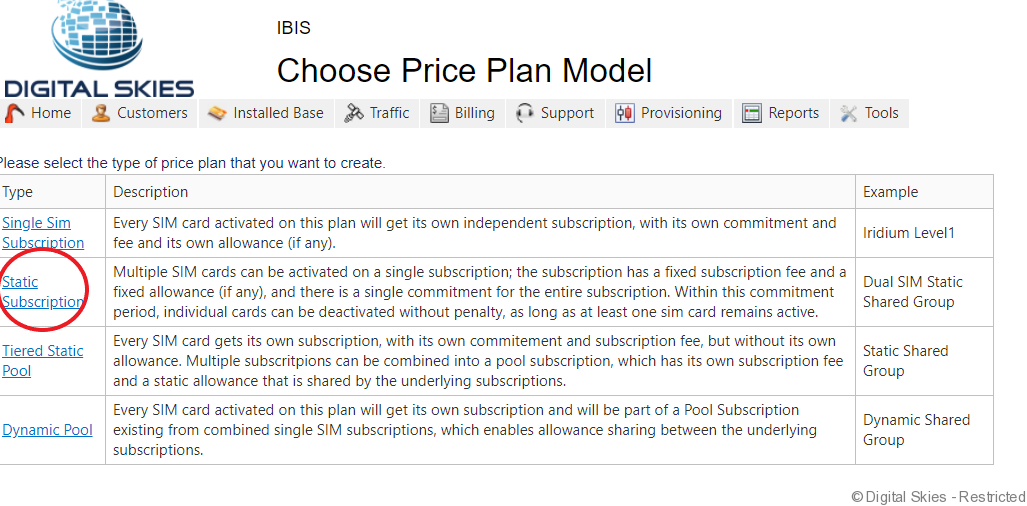Image resolution: width=1027 pixels, height=506 pixels.
Task: Select the Provisioning menu label
Action: coord(681,113)
